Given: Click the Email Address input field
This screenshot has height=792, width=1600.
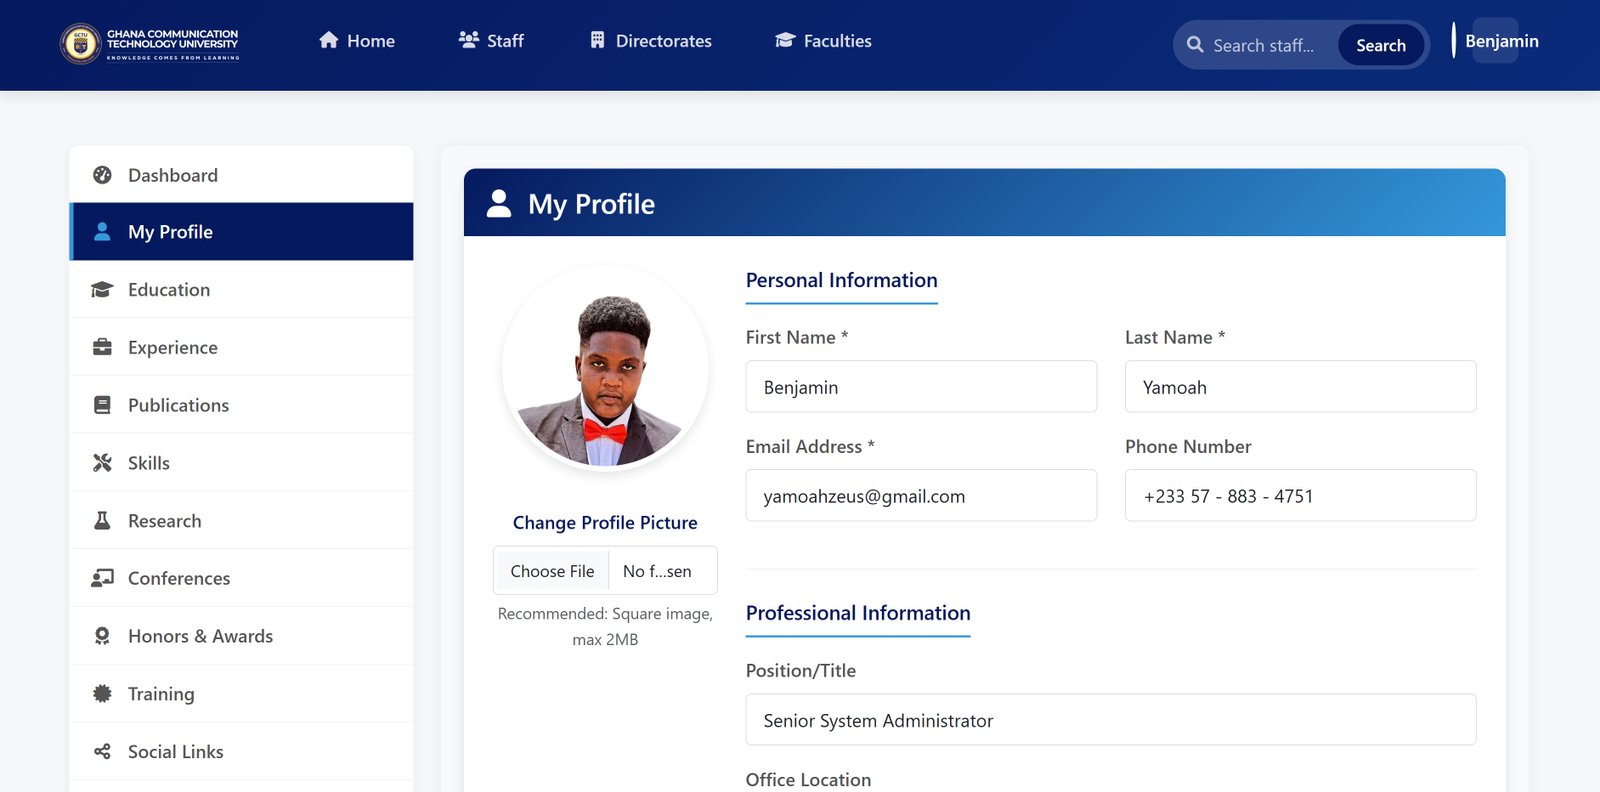Looking at the screenshot, I should pos(920,496).
